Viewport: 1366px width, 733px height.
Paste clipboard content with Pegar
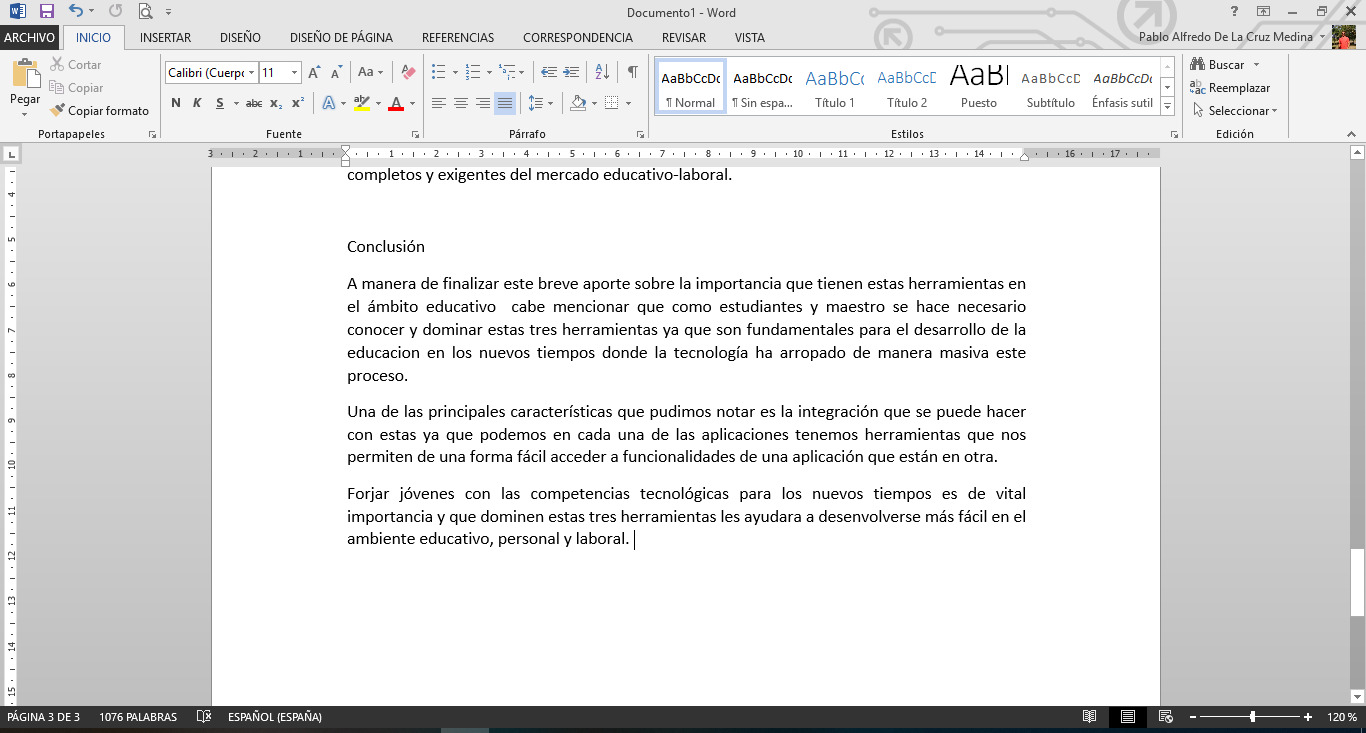point(25,86)
